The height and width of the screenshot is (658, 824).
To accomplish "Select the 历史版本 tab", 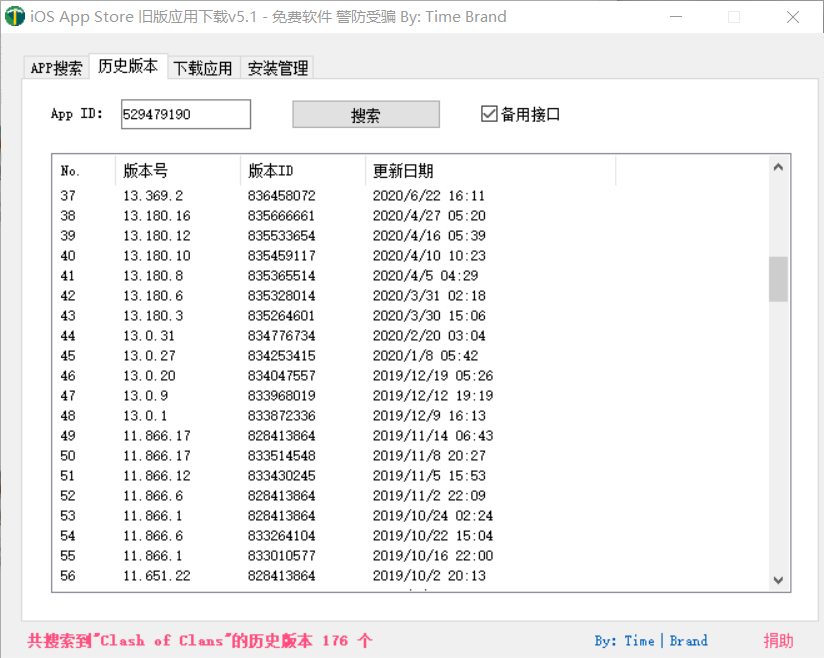I will pyautogui.click(x=127, y=66).
